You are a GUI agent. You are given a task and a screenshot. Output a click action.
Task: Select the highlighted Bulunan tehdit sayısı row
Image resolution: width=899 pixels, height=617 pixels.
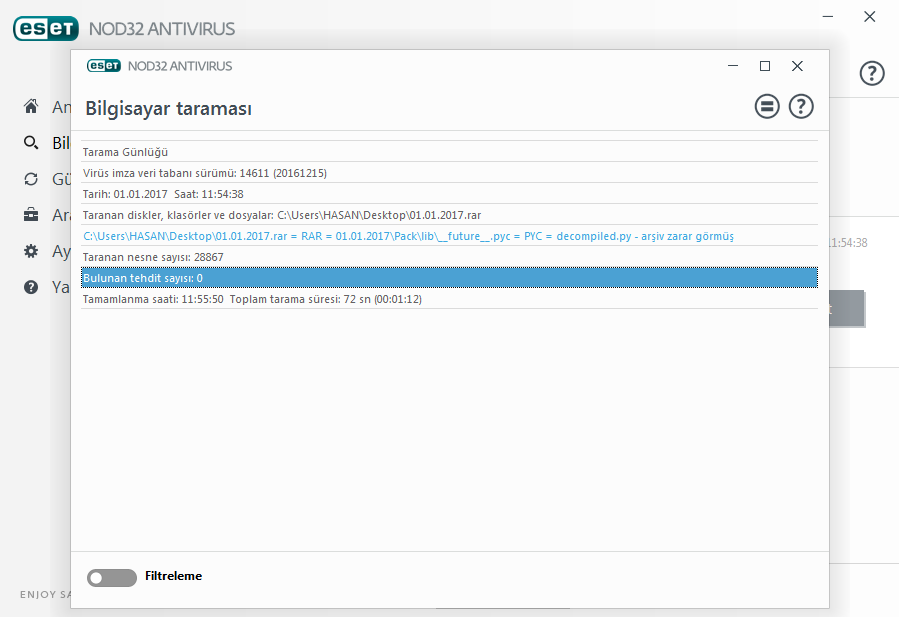(449, 277)
